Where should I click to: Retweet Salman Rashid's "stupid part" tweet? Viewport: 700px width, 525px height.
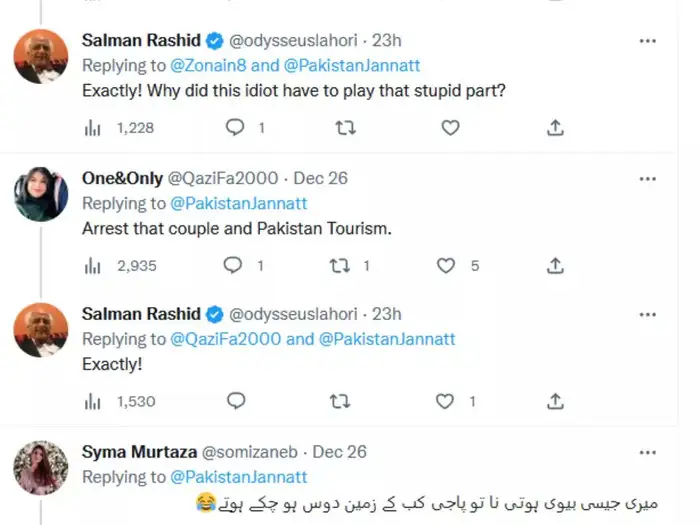pos(344,128)
